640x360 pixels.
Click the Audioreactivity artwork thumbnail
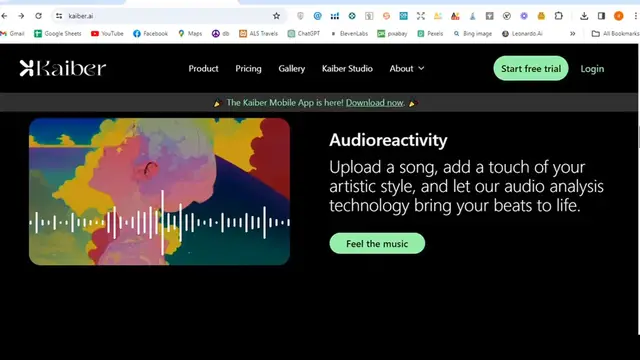(x=159, y=191)
